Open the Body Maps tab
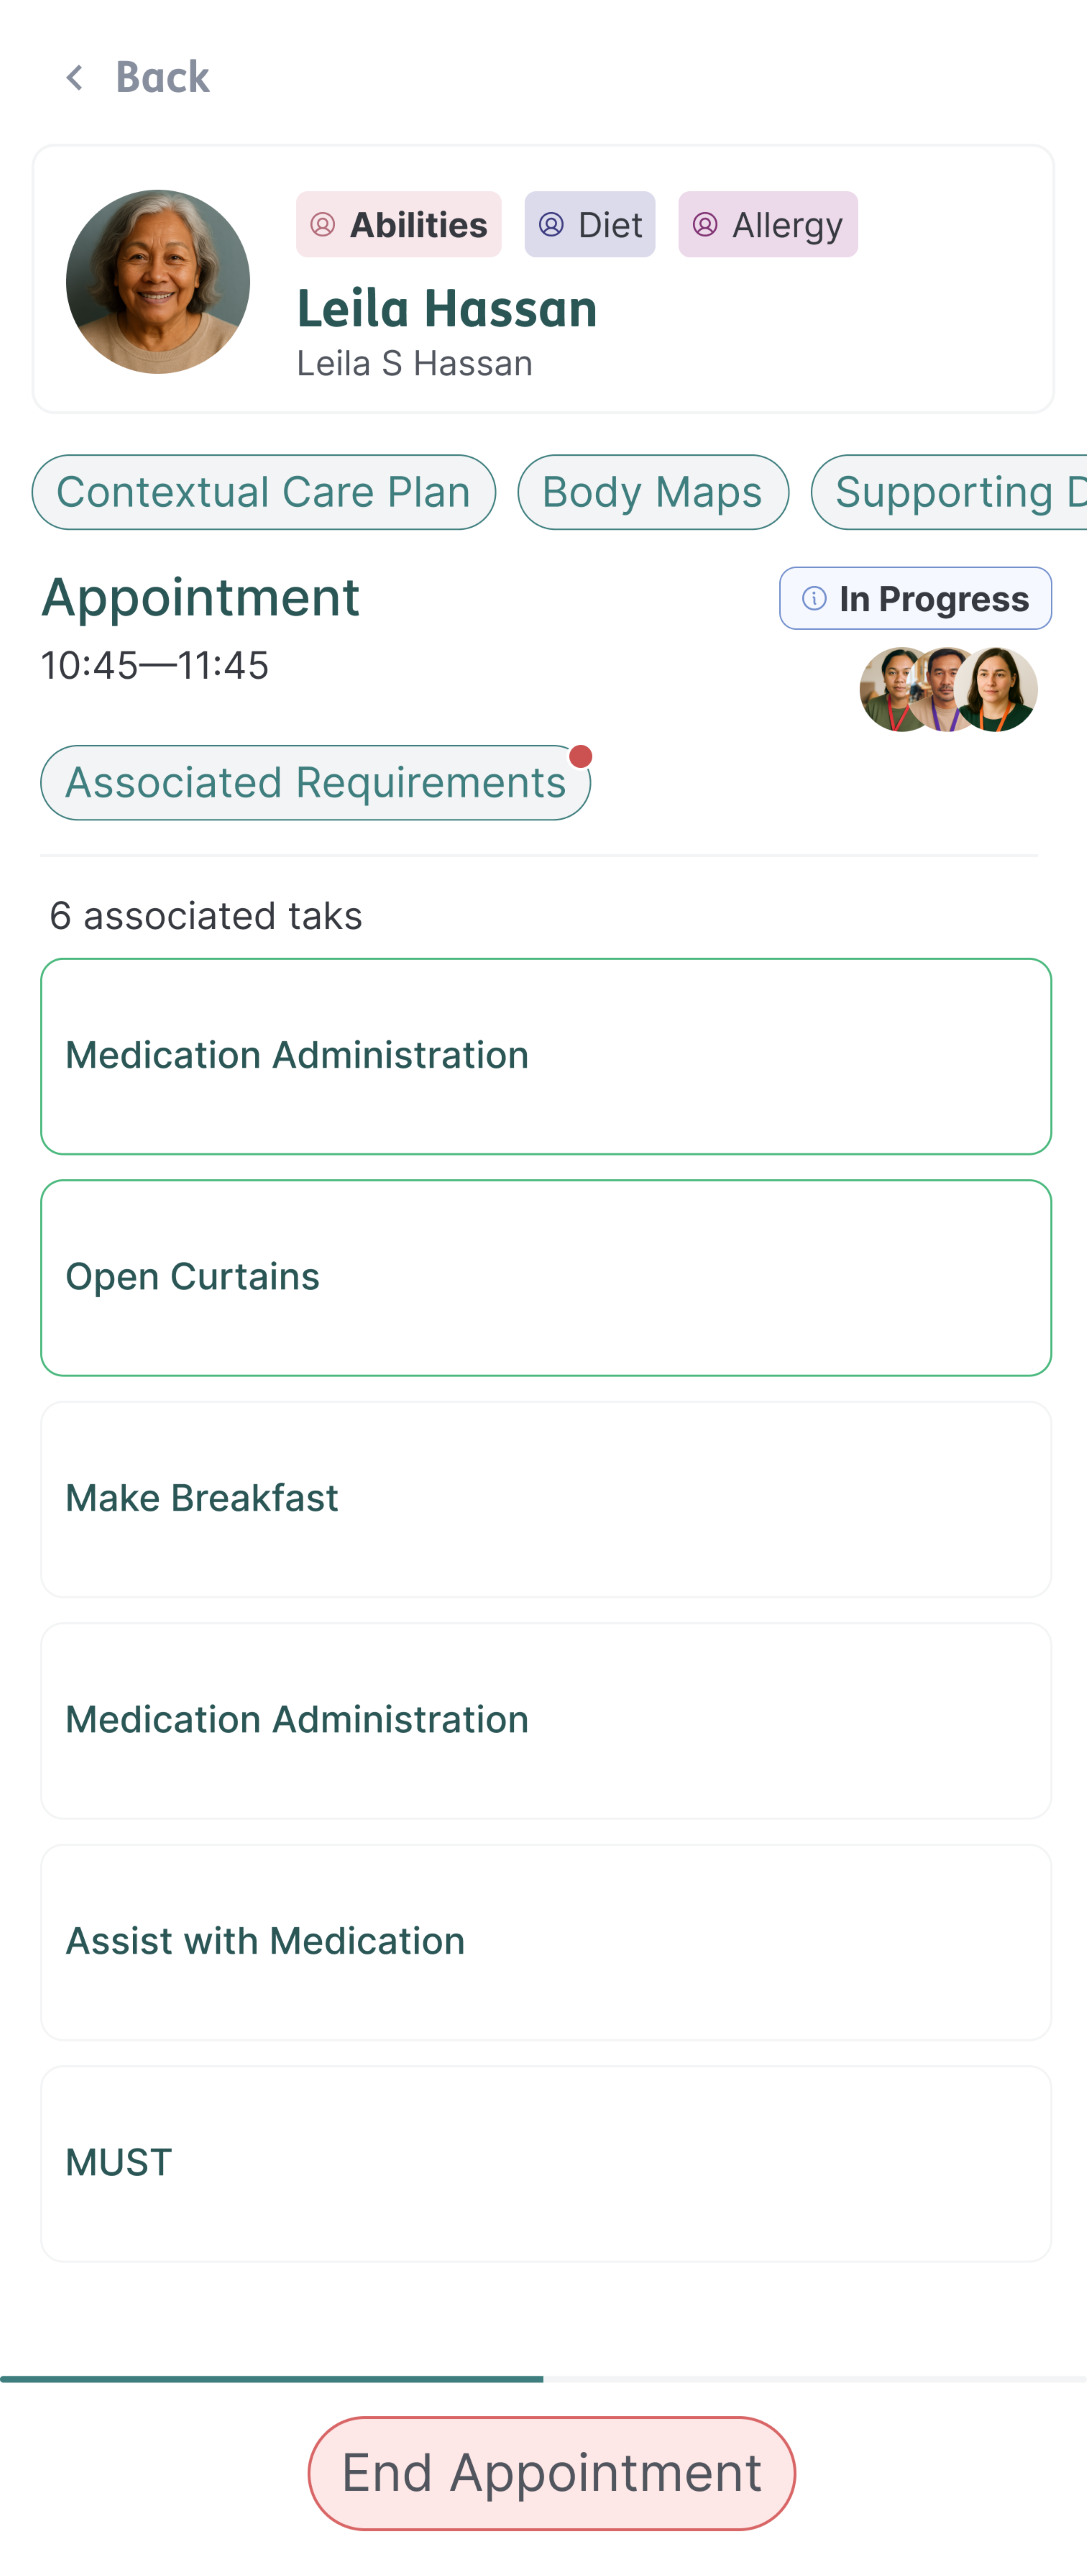1087x2560 pixels. click(652, 492)
